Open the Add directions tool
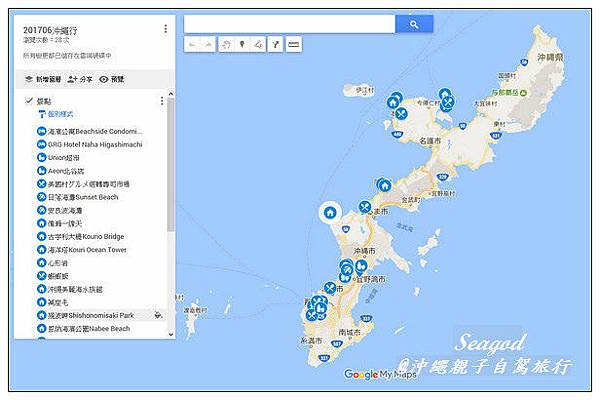This screenshot has height=400, width=600. click(276, 44)
